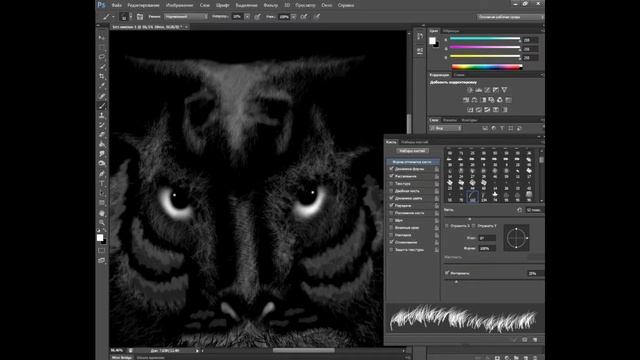Select Форма отпечатка кисти row

click(x=413, y=162)
